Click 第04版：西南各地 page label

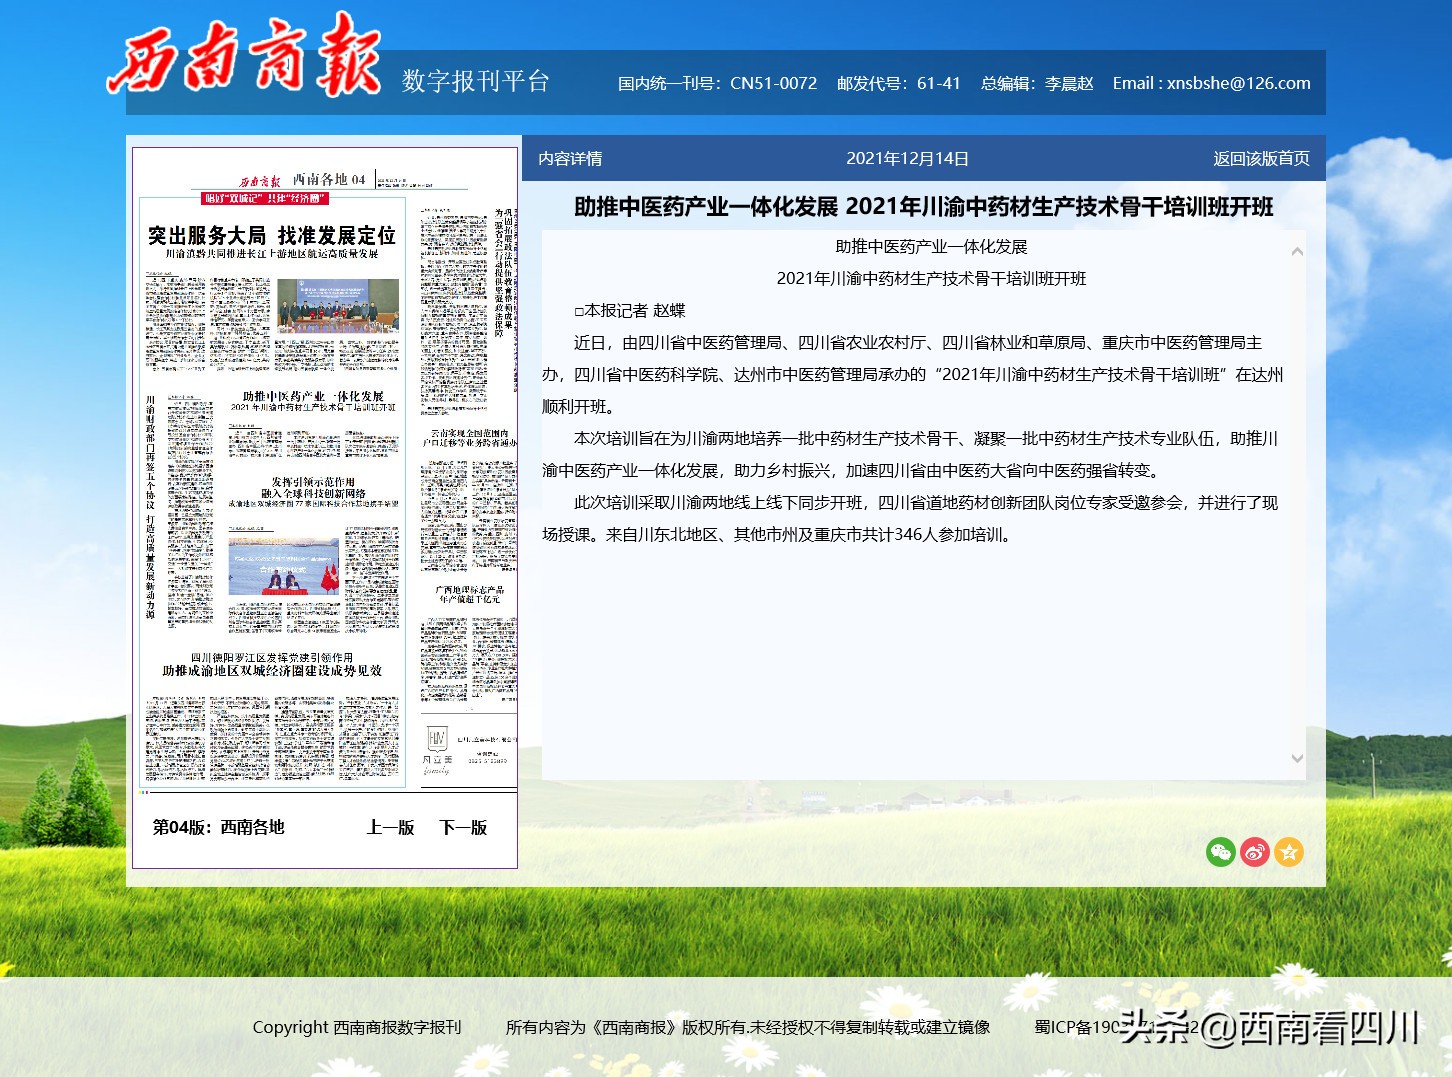pyautogui.click(x=219, y=827)
